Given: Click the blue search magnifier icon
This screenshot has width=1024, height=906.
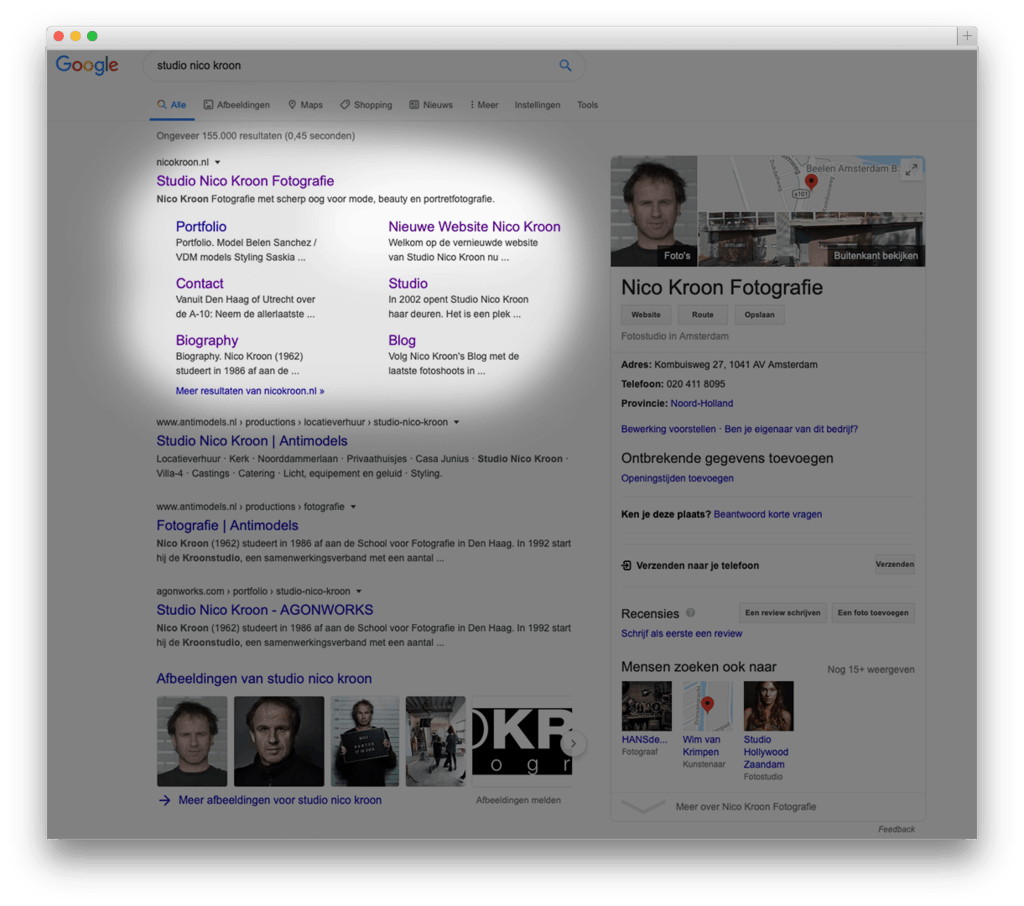Looking at the screenshot, I should point(565,65).
